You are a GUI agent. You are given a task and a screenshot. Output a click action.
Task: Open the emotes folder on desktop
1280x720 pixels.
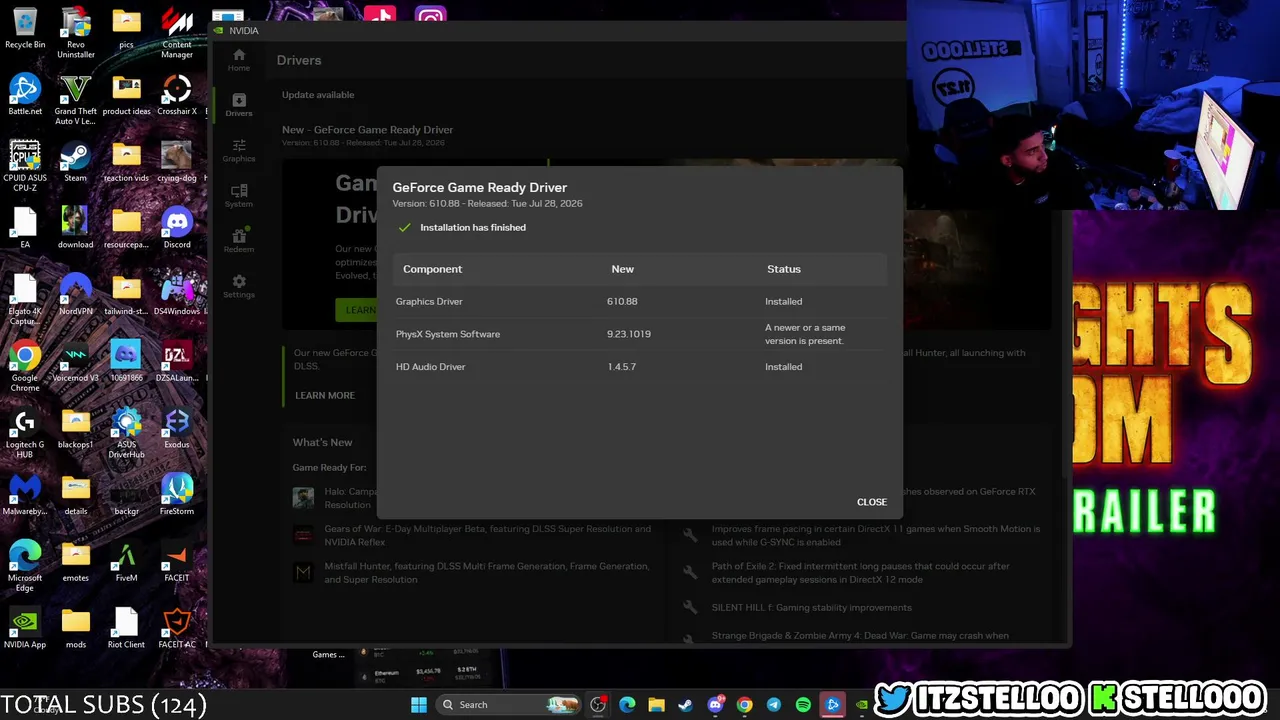click(x=76, y=561)
